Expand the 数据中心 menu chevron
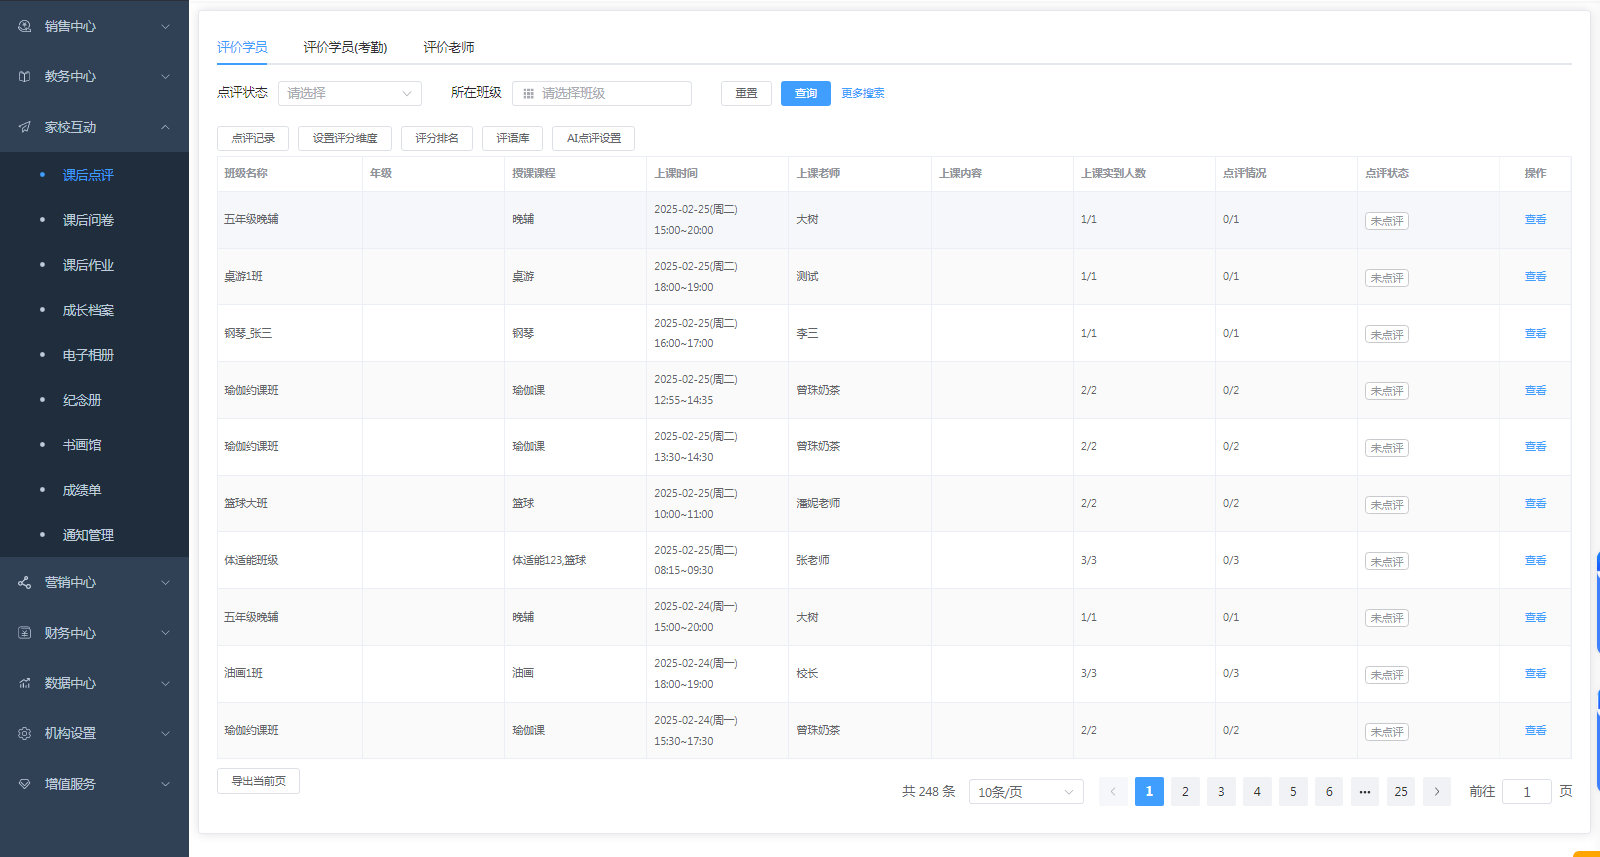The image size is (1600, 857). pyautogui.click(x=166, y=683)
